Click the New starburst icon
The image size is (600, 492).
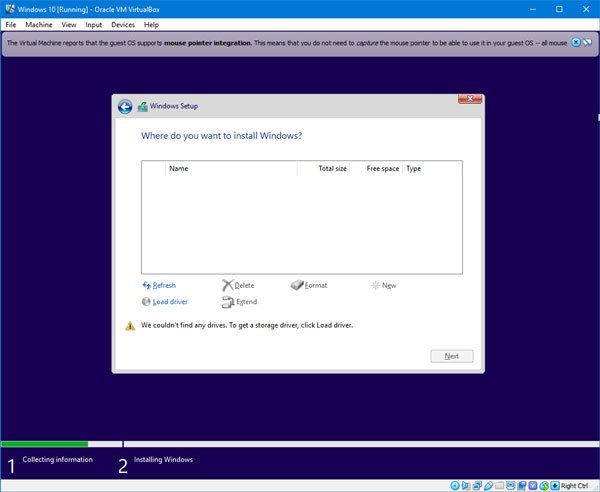point(375,285)
